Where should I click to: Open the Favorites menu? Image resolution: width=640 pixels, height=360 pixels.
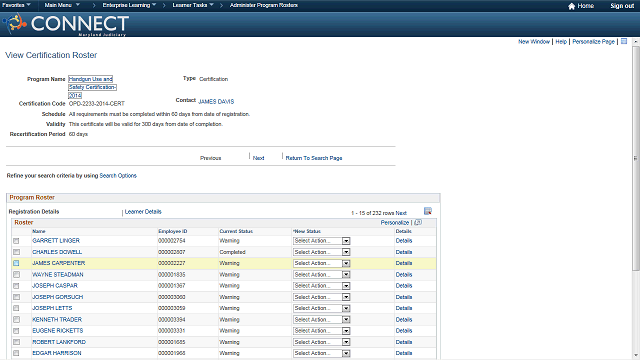coord(16,5)
